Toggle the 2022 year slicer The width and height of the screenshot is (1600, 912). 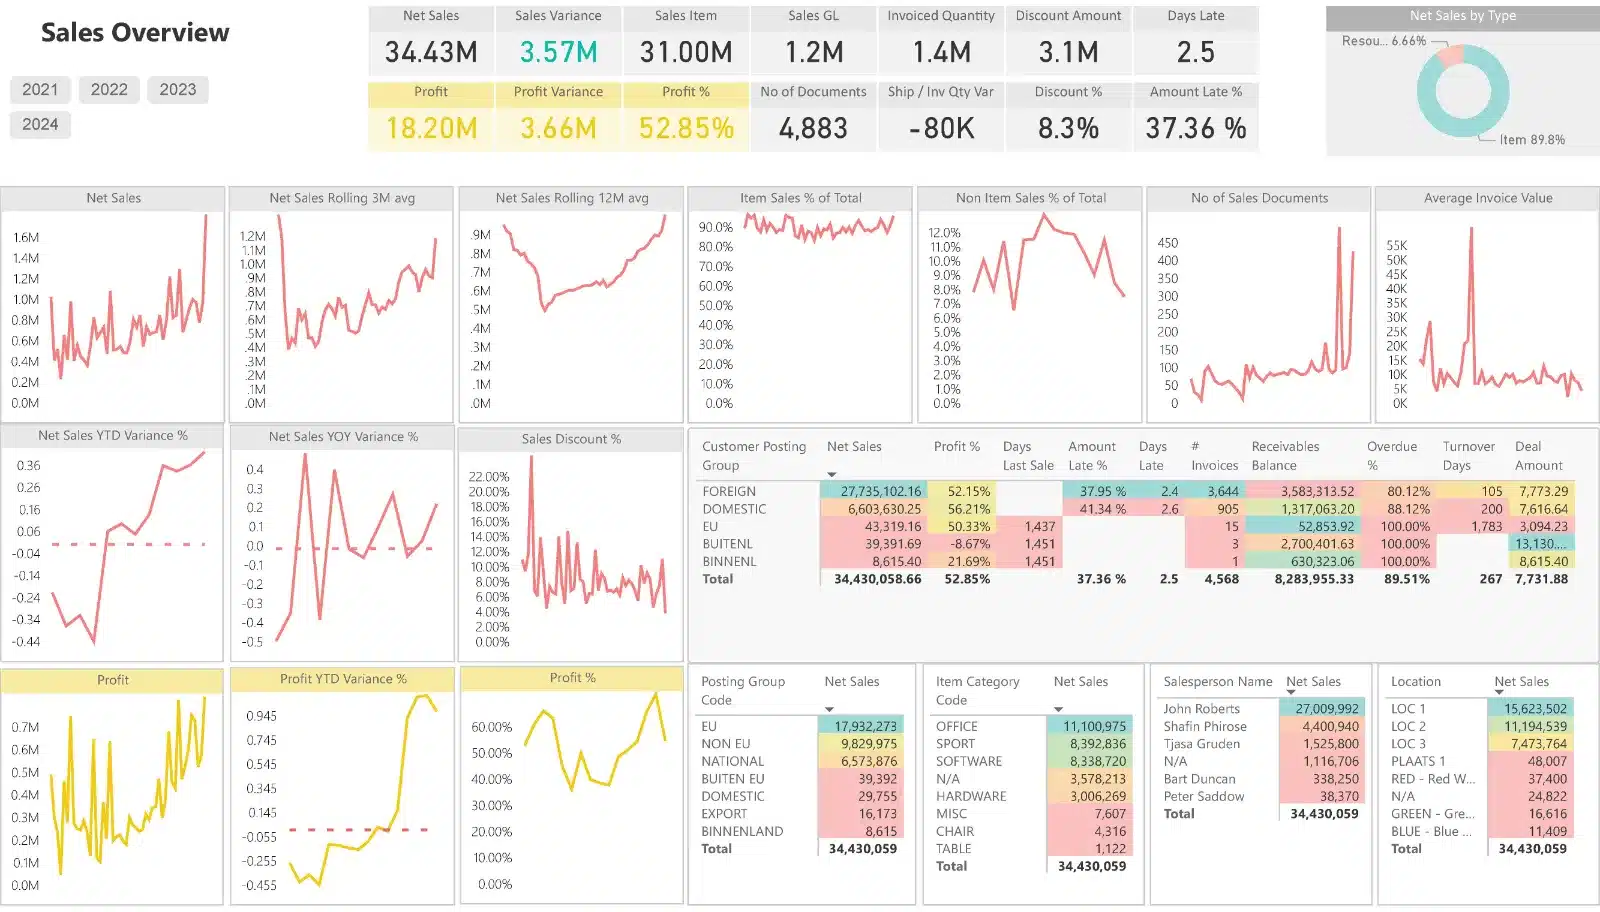point(109,89)
